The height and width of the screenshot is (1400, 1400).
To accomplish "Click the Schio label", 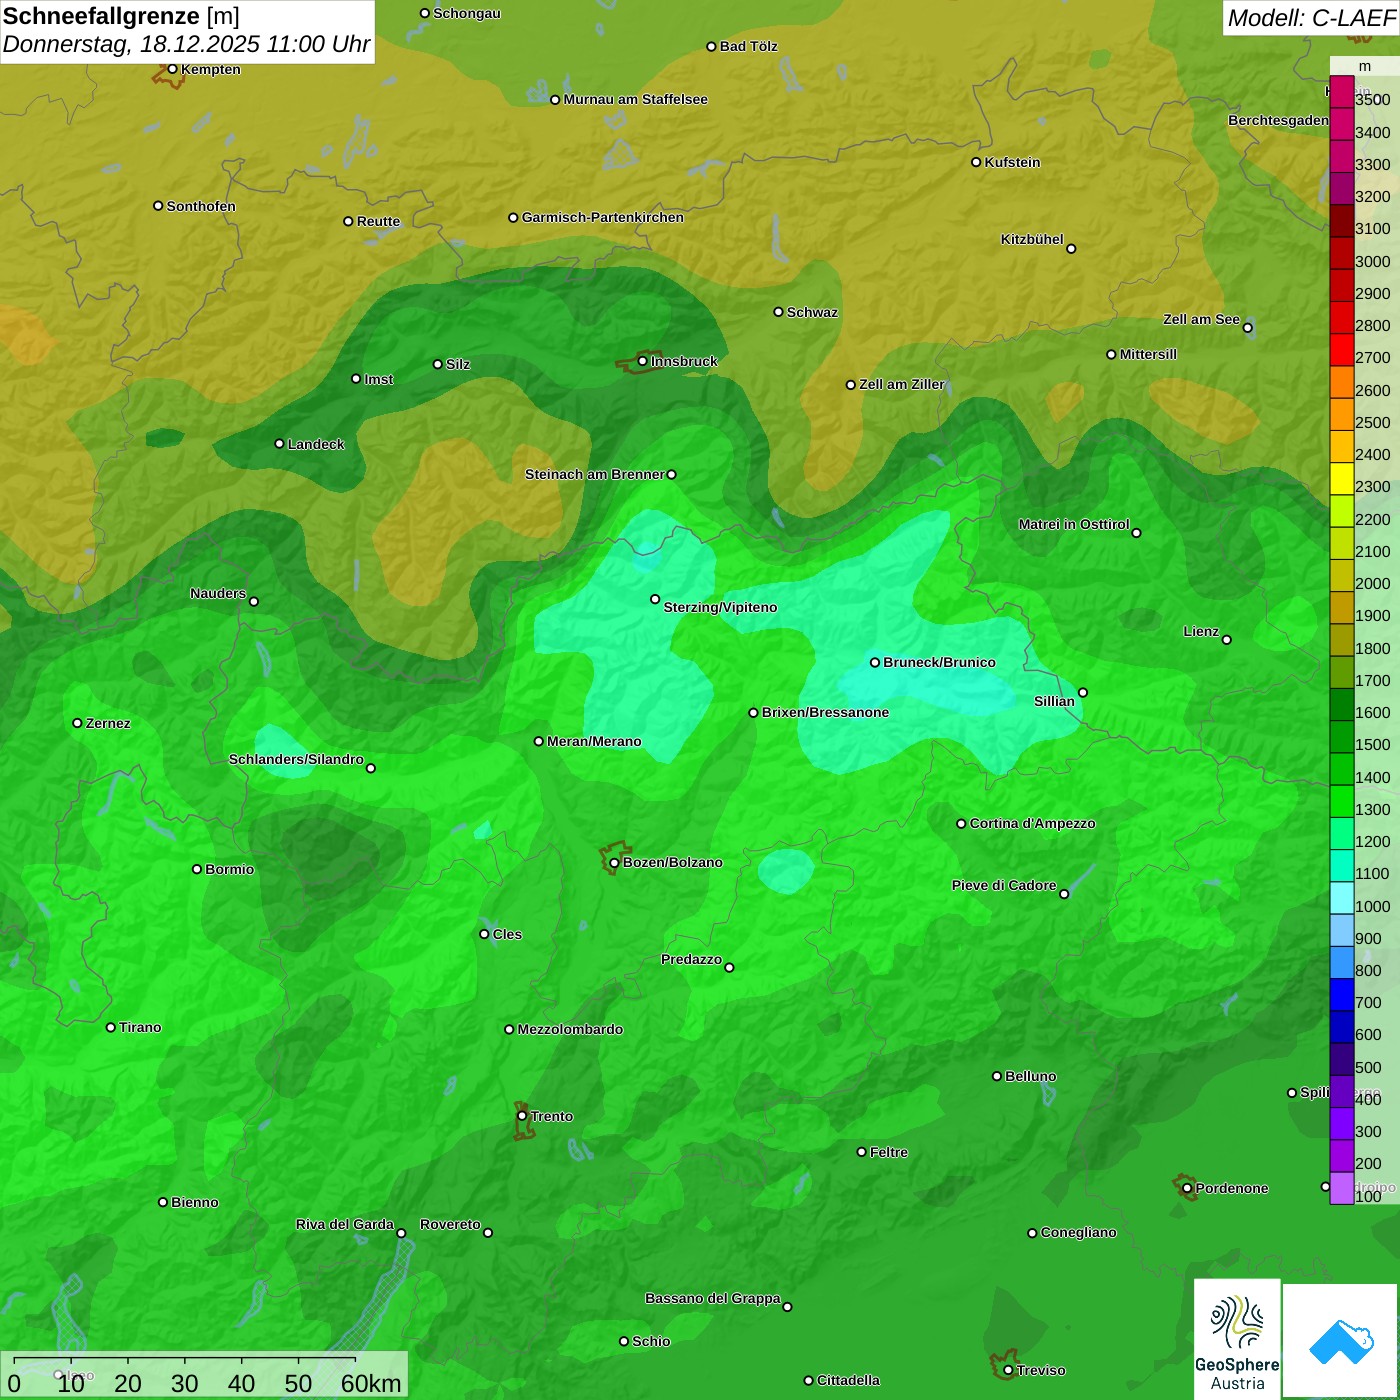I will pos(651,1342).
